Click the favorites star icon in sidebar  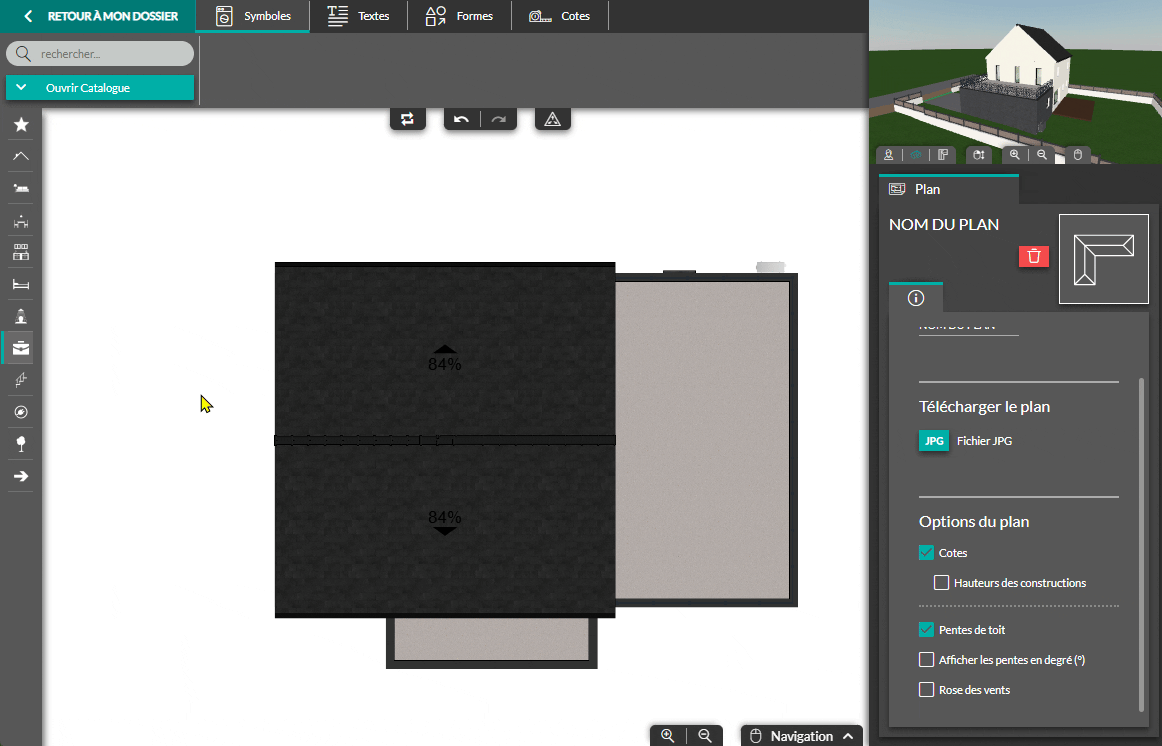pyautogui.click(x=21, y=125)
